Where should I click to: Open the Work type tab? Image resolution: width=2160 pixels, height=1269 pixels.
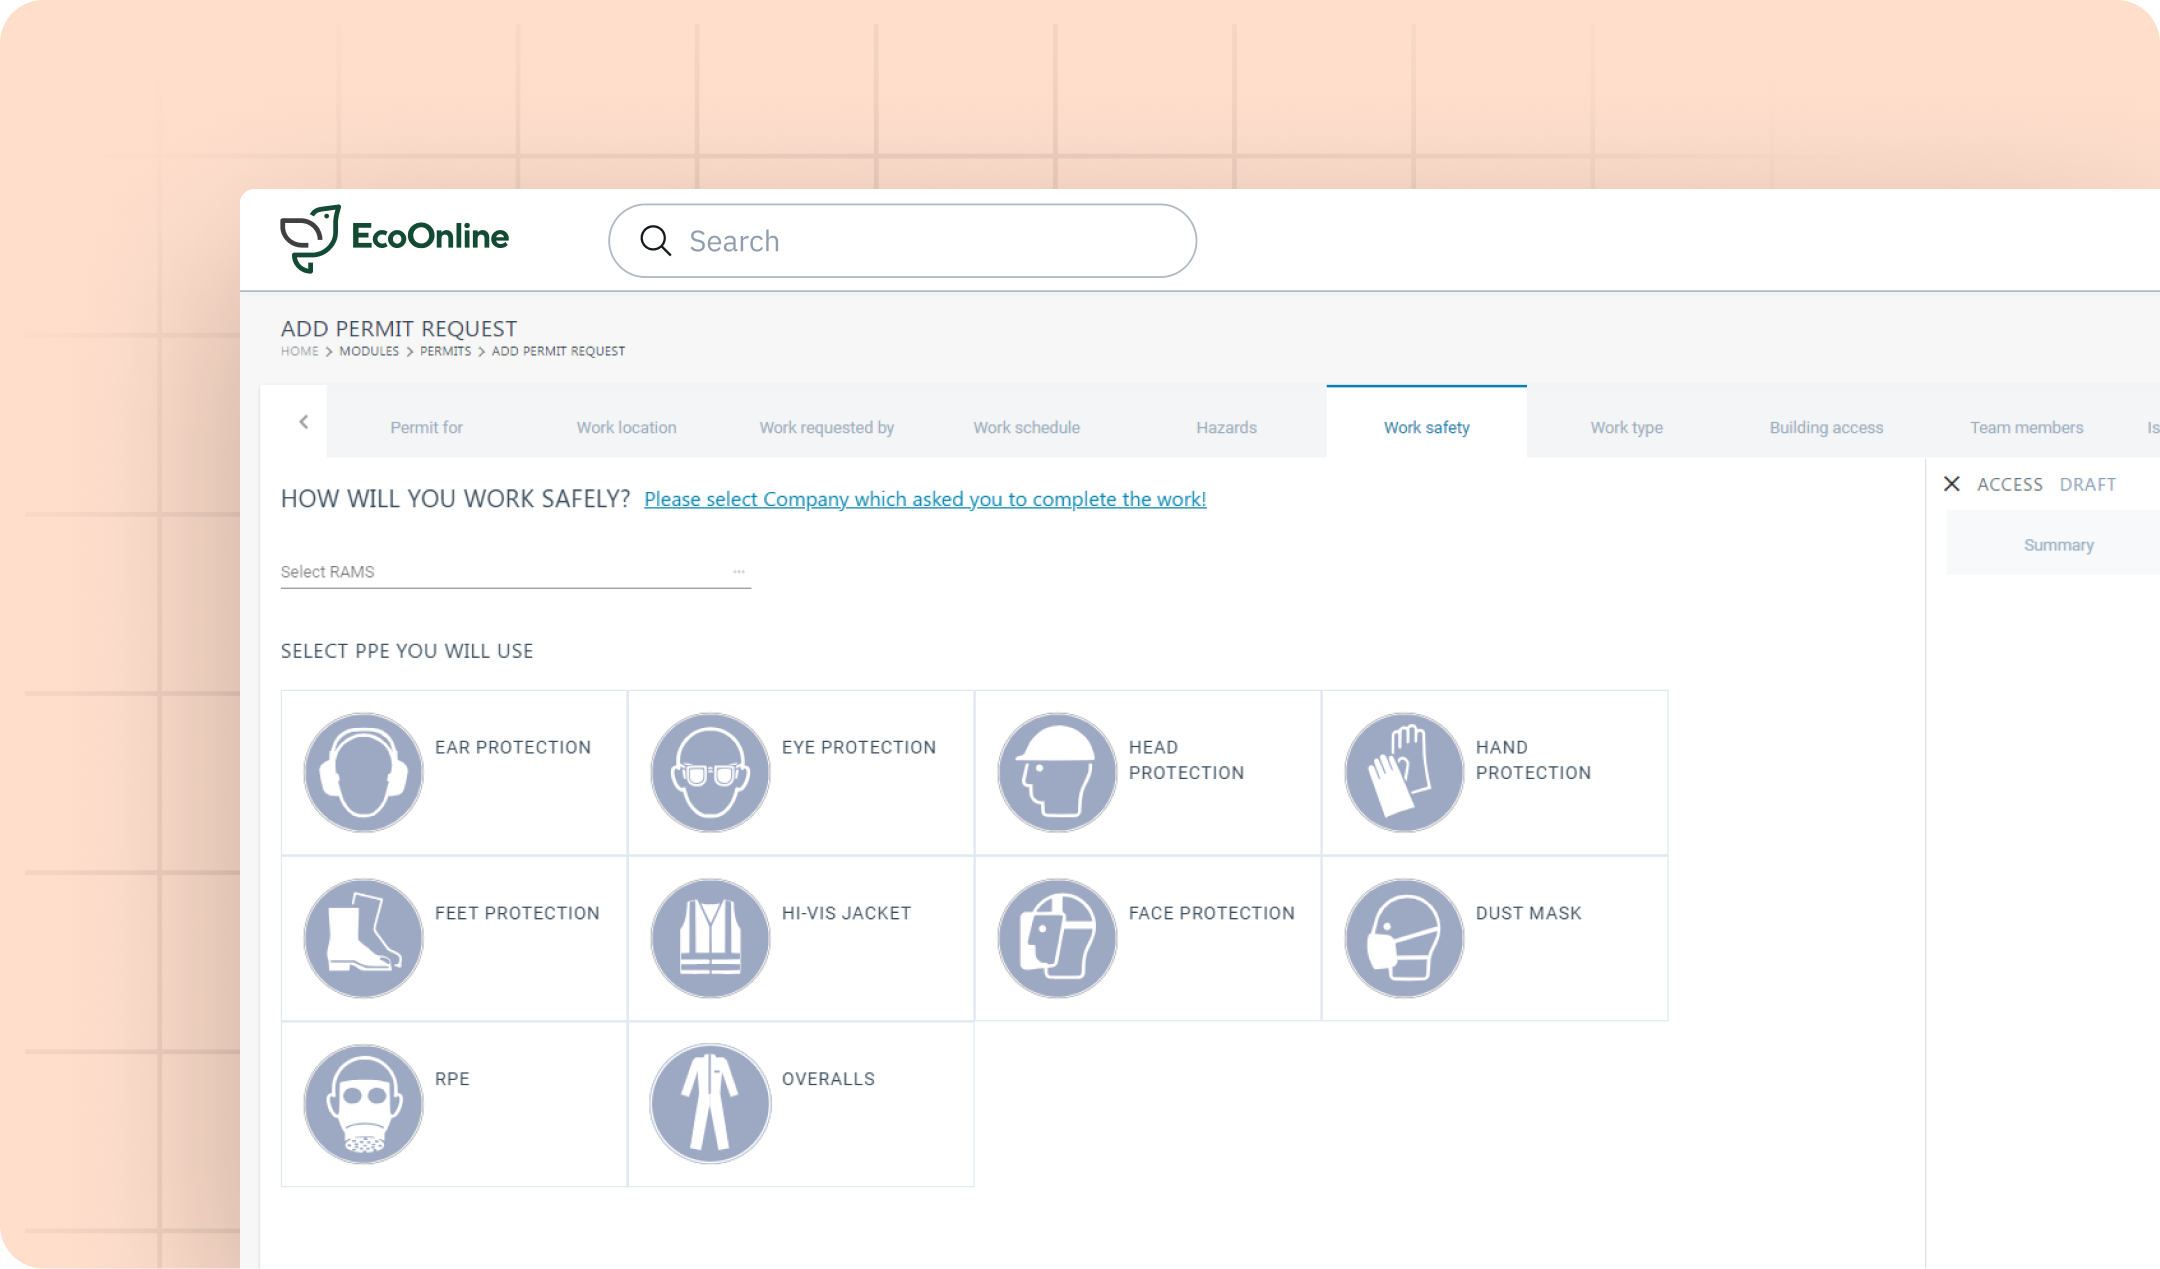click(1626, 427)
